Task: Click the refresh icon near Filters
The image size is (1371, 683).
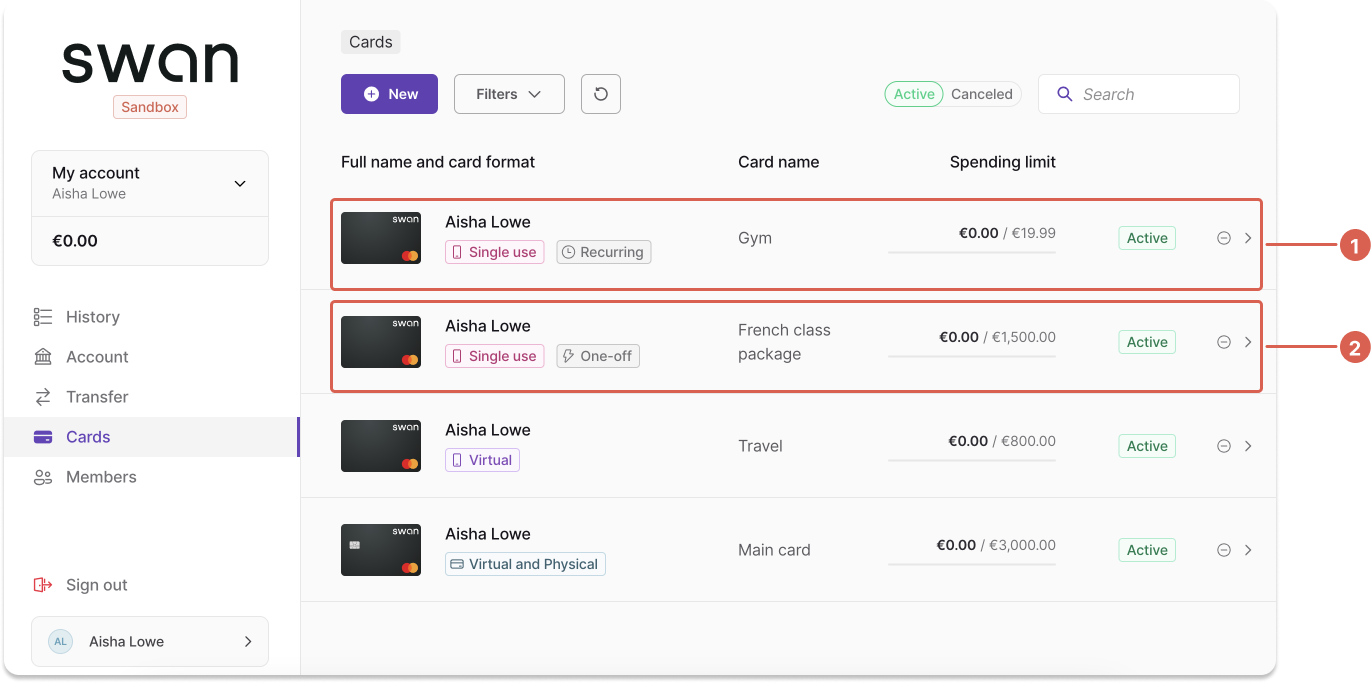Action: (x=600, y=93)
